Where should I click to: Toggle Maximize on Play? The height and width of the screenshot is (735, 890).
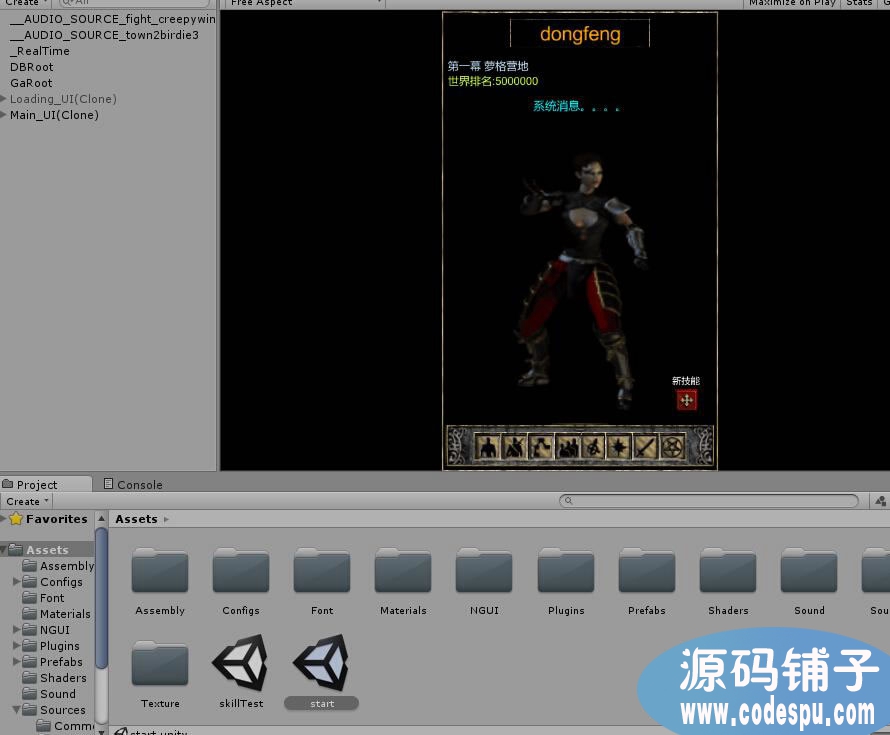point(792,3)
